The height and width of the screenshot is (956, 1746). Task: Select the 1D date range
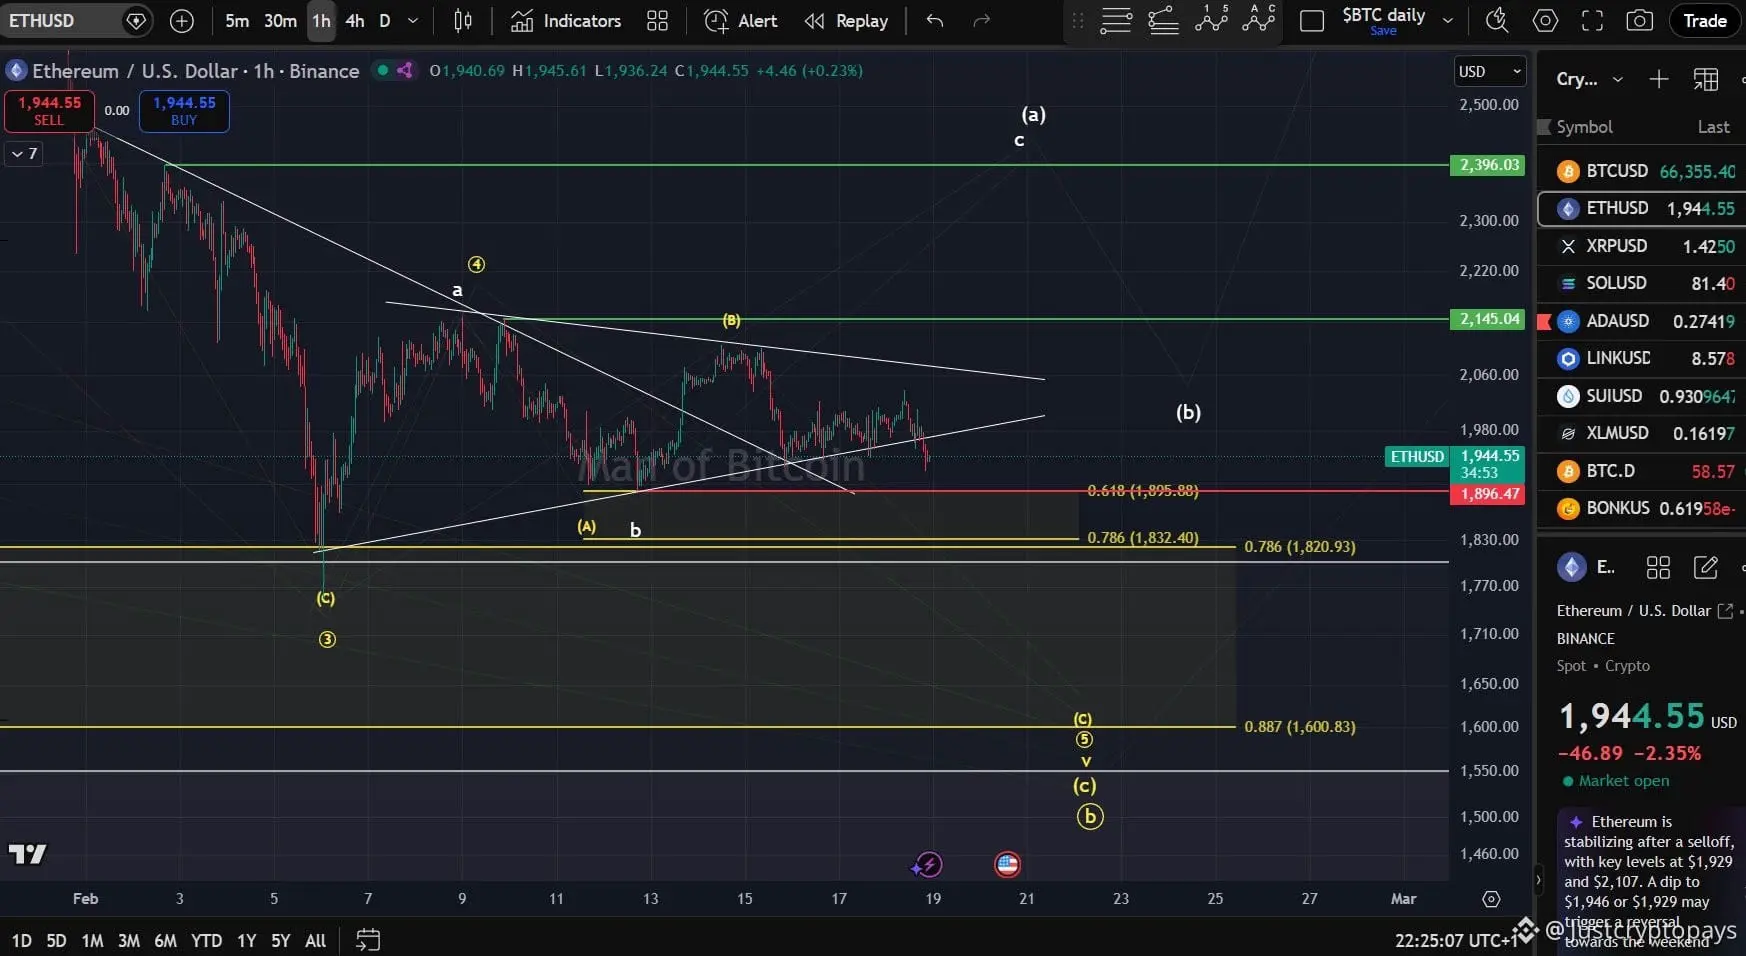(x=21, y=941)
